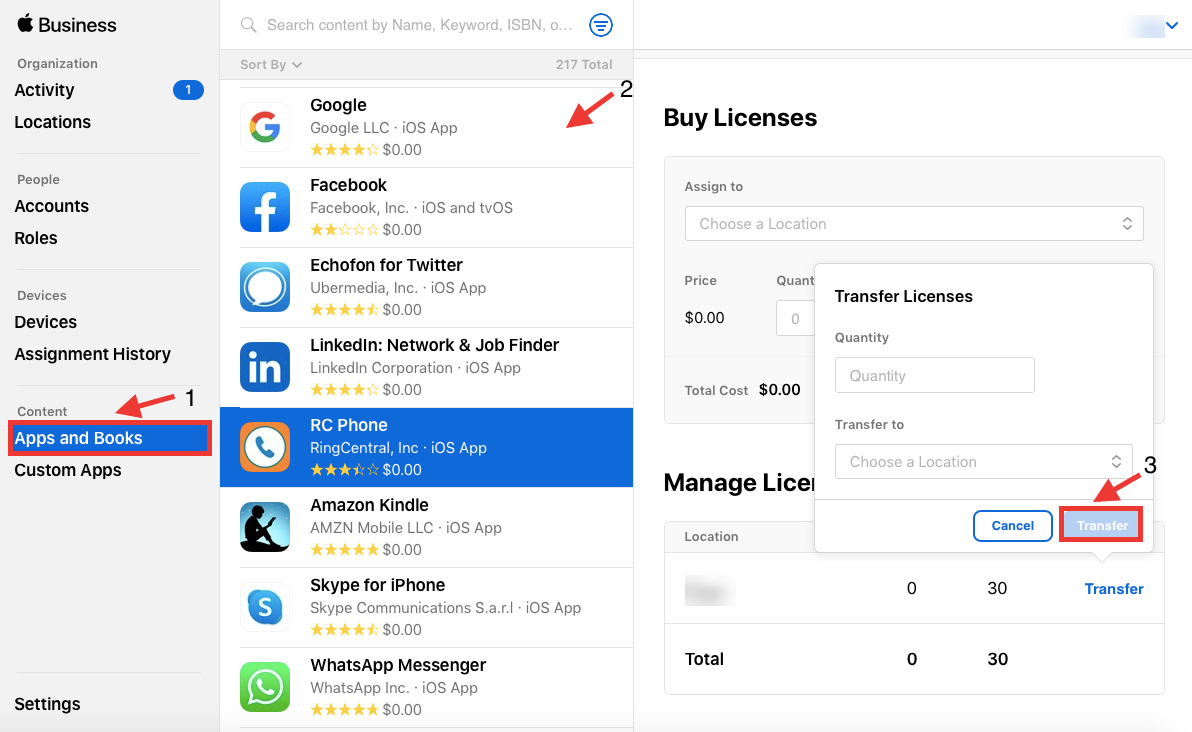The image size is (1192, 732).
Task: Select the Skype for iPhone title
Action: point(378,585)
